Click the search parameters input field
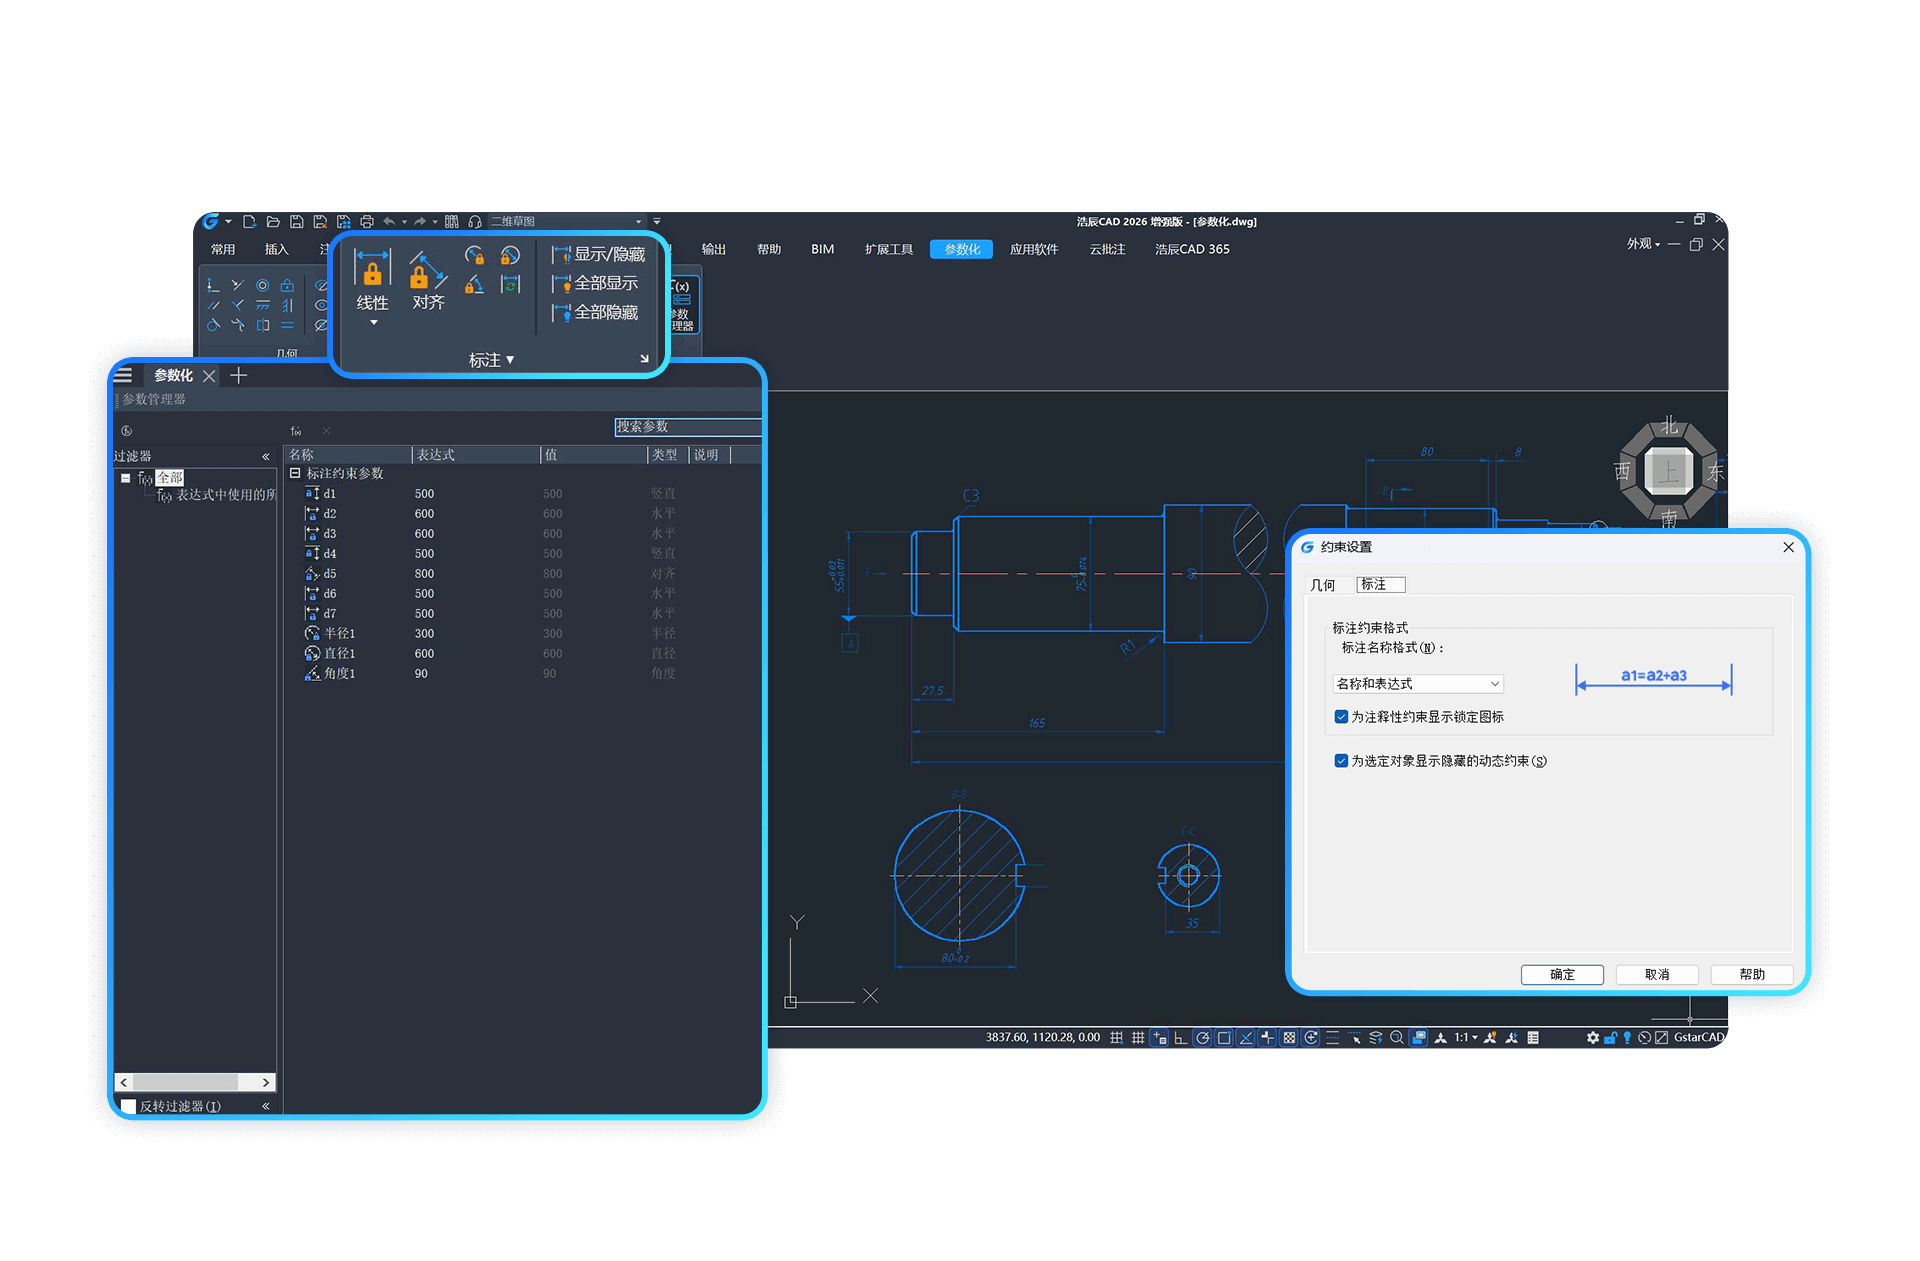 pos(688,427)
